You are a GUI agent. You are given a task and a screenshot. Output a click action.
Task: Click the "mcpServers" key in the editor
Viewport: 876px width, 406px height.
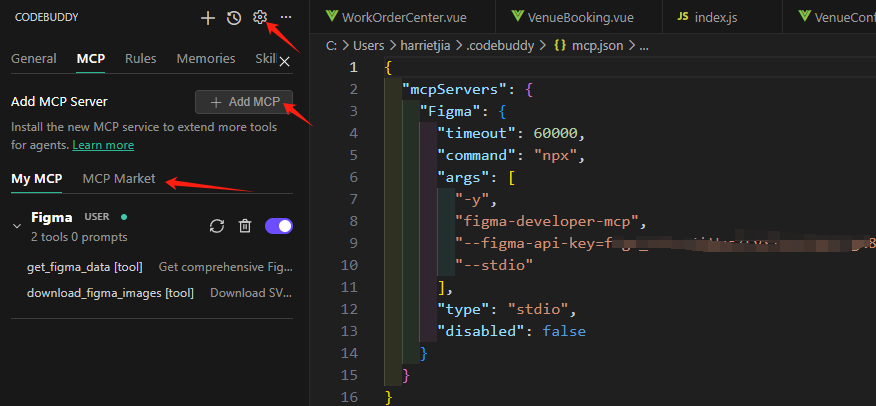click(453, 89)
